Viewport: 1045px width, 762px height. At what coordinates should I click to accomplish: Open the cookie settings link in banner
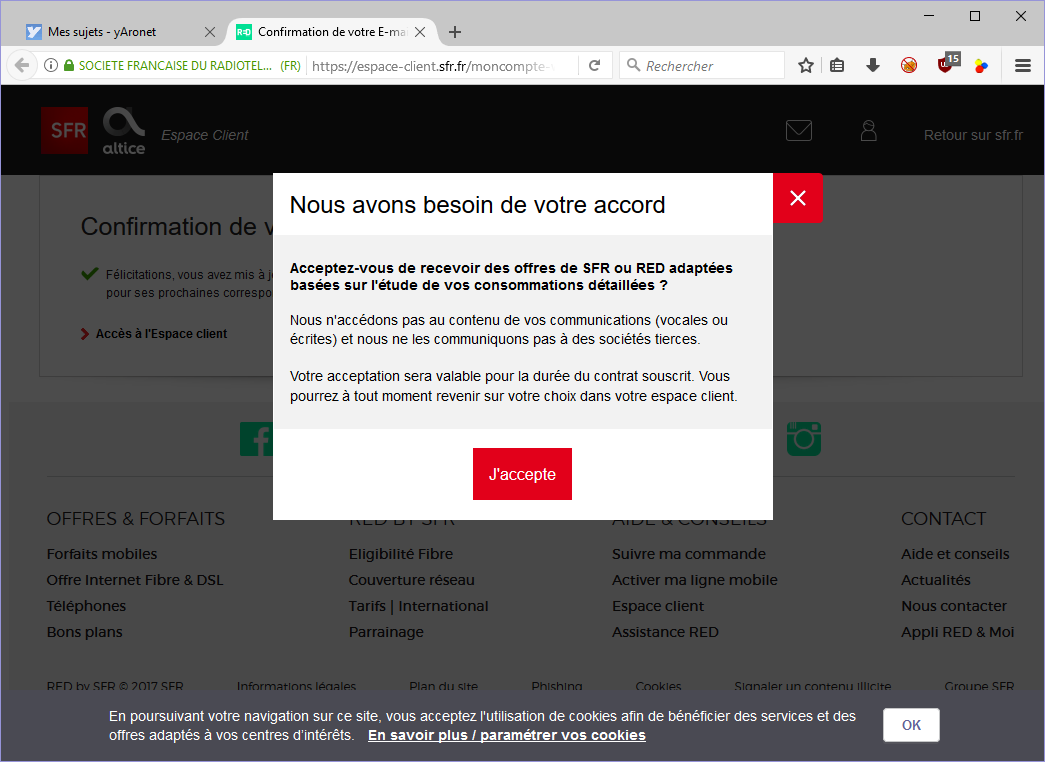tap(506, 735)
